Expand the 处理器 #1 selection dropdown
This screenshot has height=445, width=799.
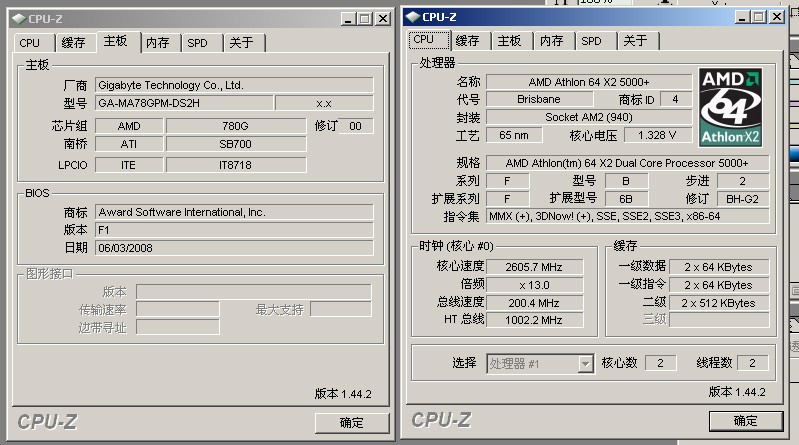tap(586, 364)
